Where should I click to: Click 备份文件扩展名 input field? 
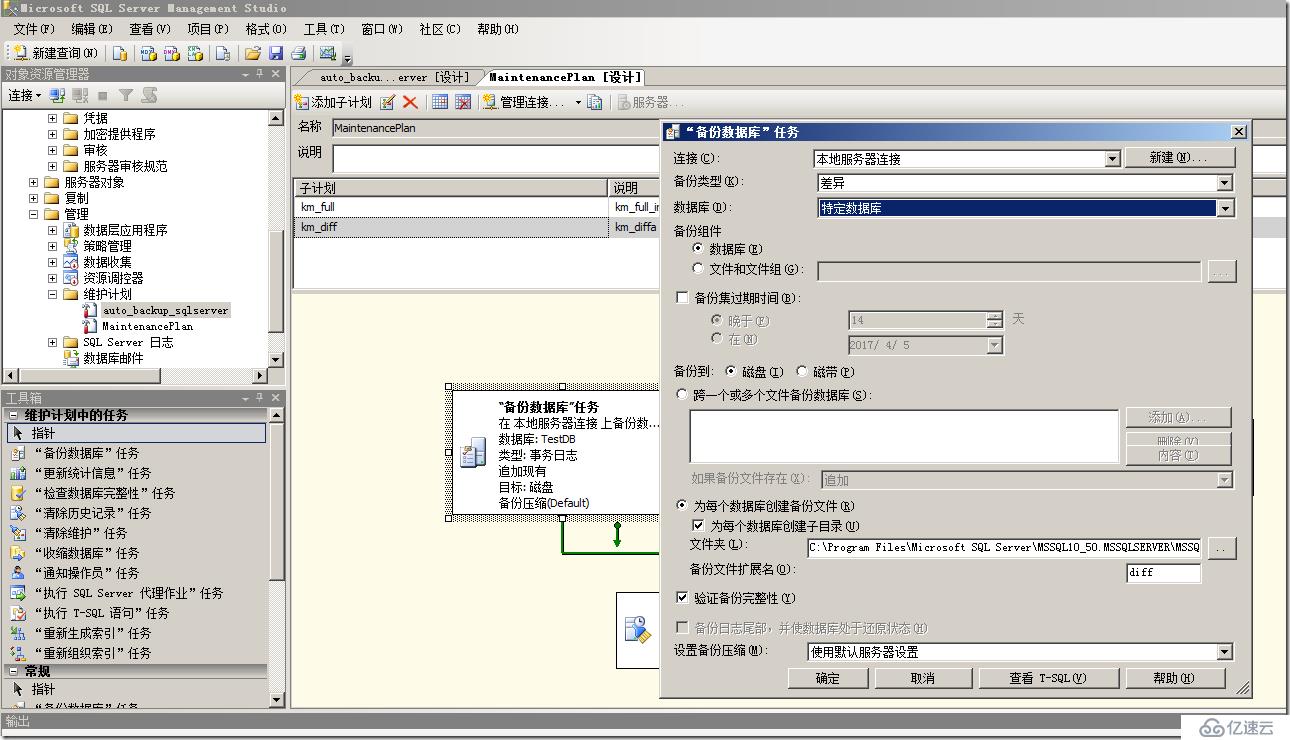point(1163,573)
